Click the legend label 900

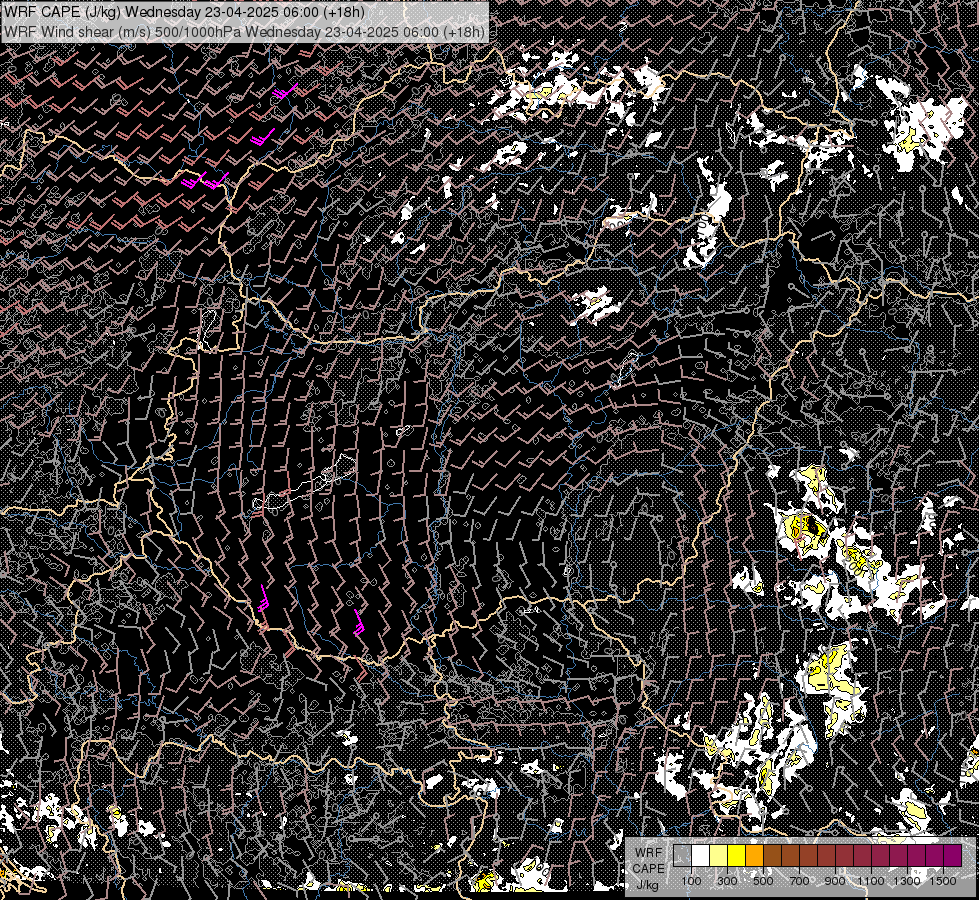click(835, 881)
